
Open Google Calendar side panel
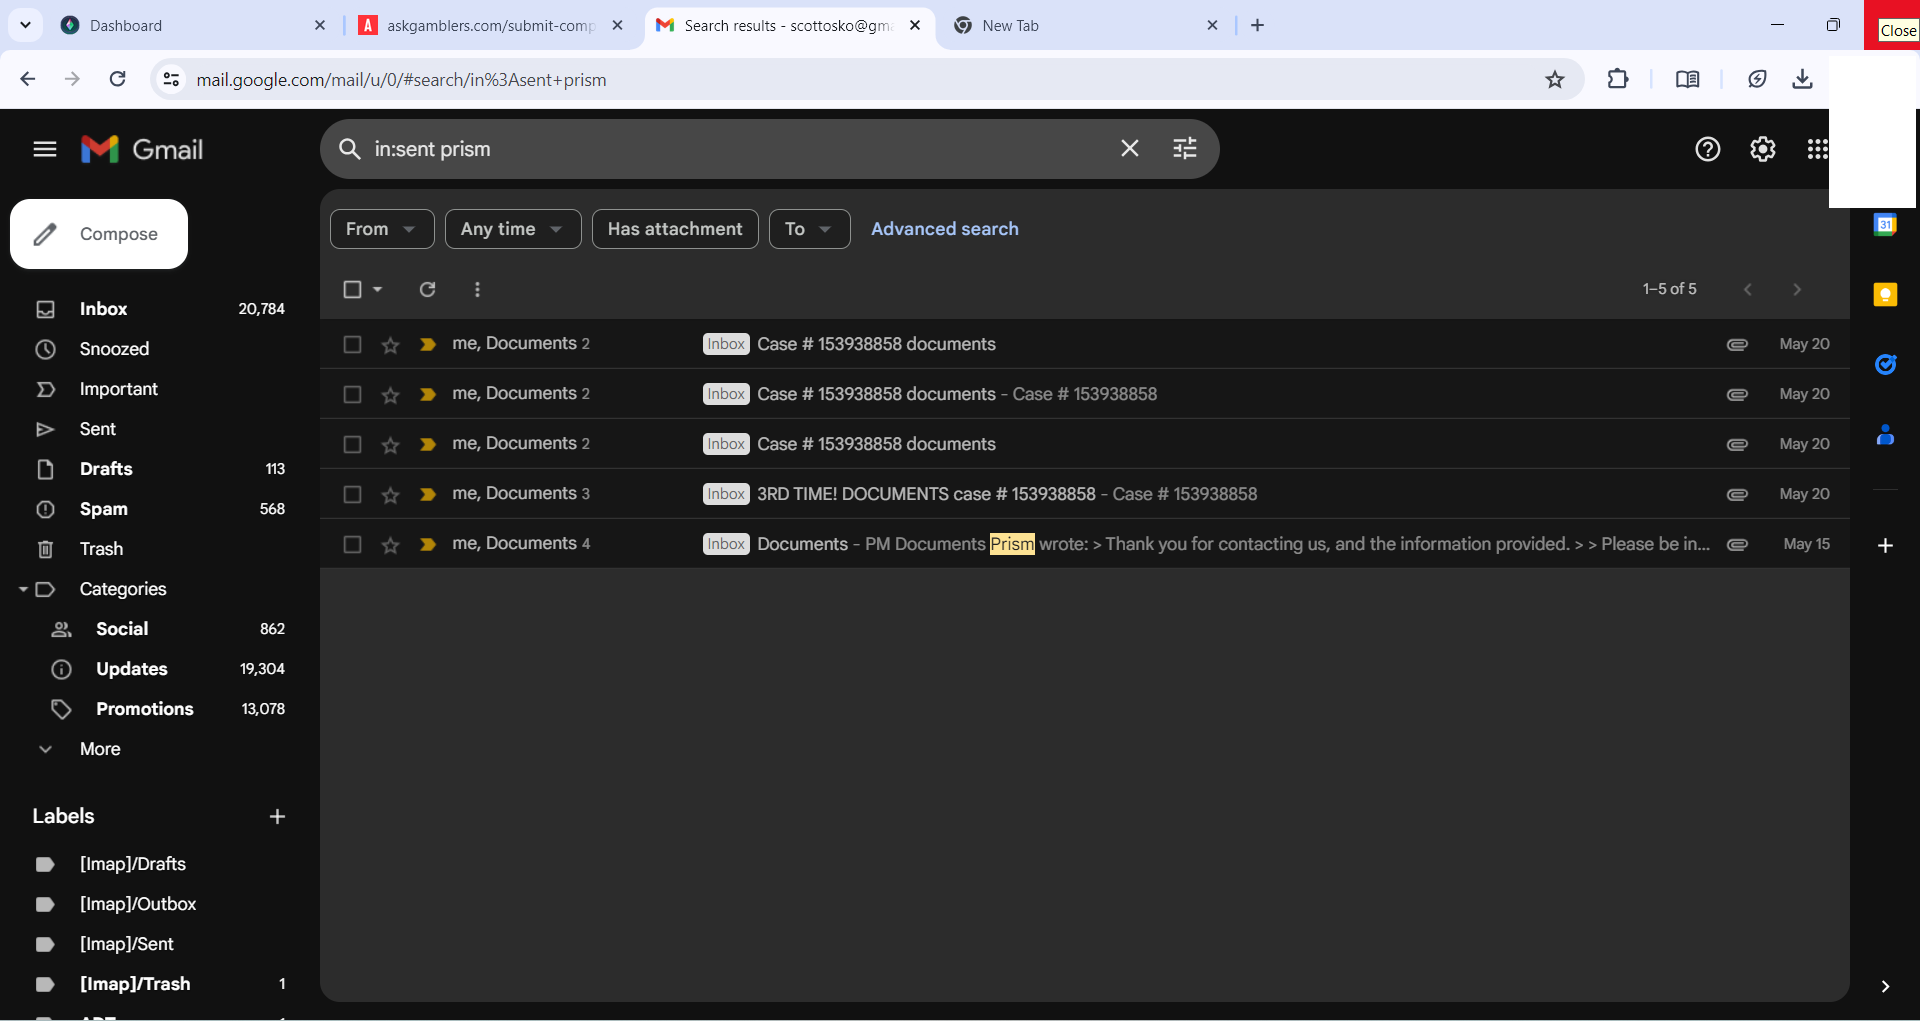(x=1885, y=225)
